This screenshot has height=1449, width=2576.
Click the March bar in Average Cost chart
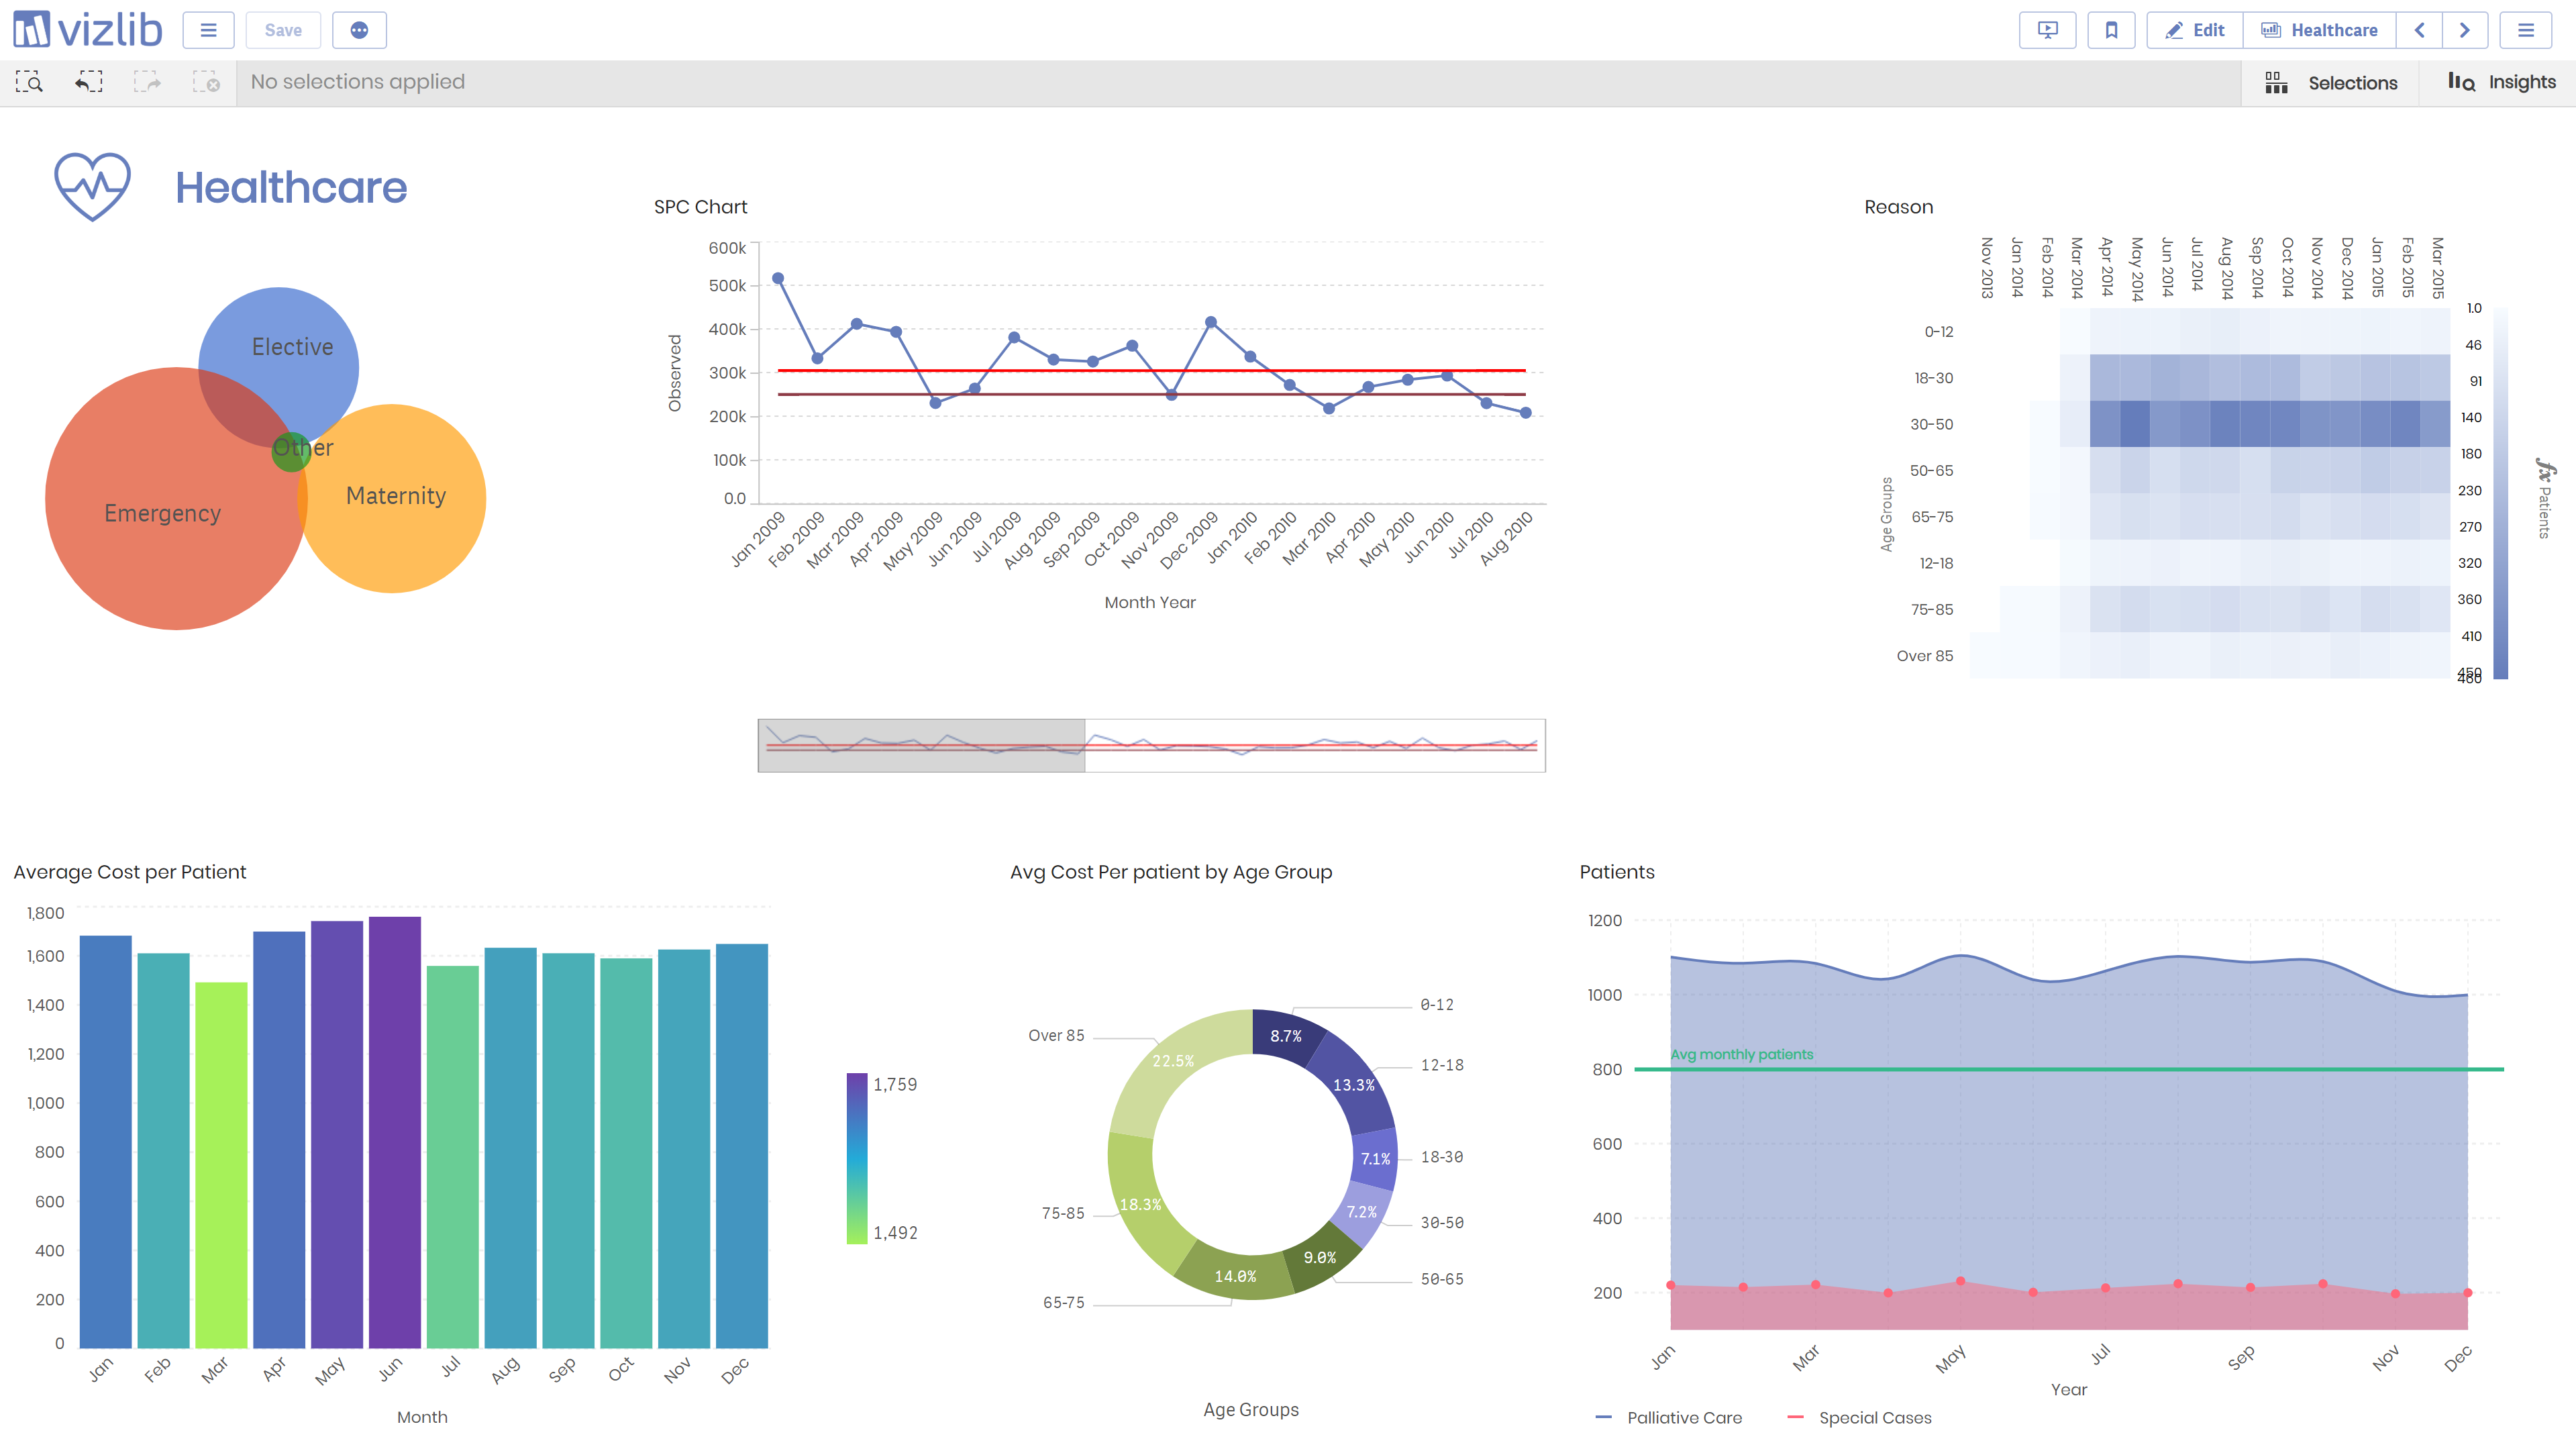[221, 1165]
